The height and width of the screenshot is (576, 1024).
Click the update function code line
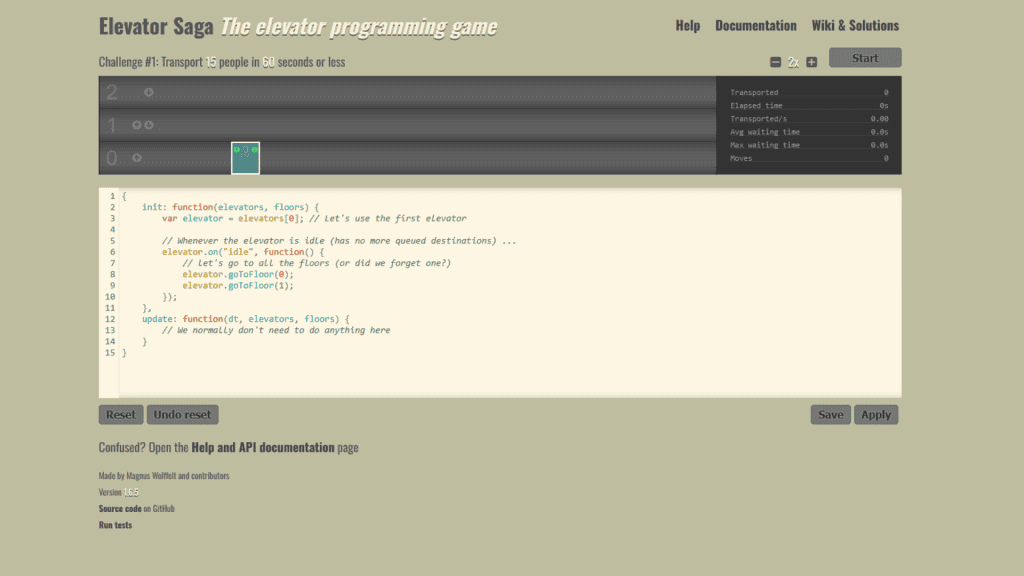[x=246, y=319]
